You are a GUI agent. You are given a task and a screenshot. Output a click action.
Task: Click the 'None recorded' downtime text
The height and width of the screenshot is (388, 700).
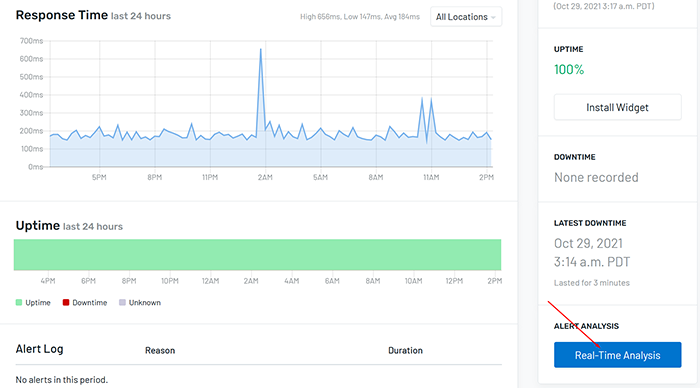coord(596,177)
